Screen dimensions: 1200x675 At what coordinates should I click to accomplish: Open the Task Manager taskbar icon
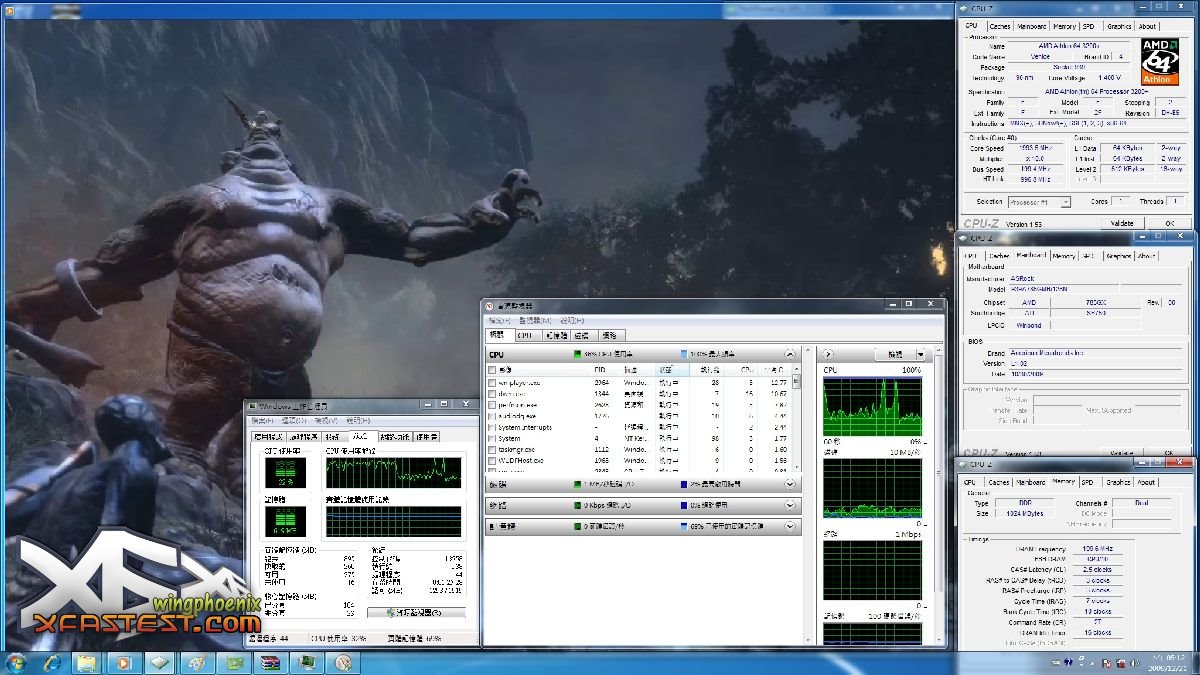307,662
